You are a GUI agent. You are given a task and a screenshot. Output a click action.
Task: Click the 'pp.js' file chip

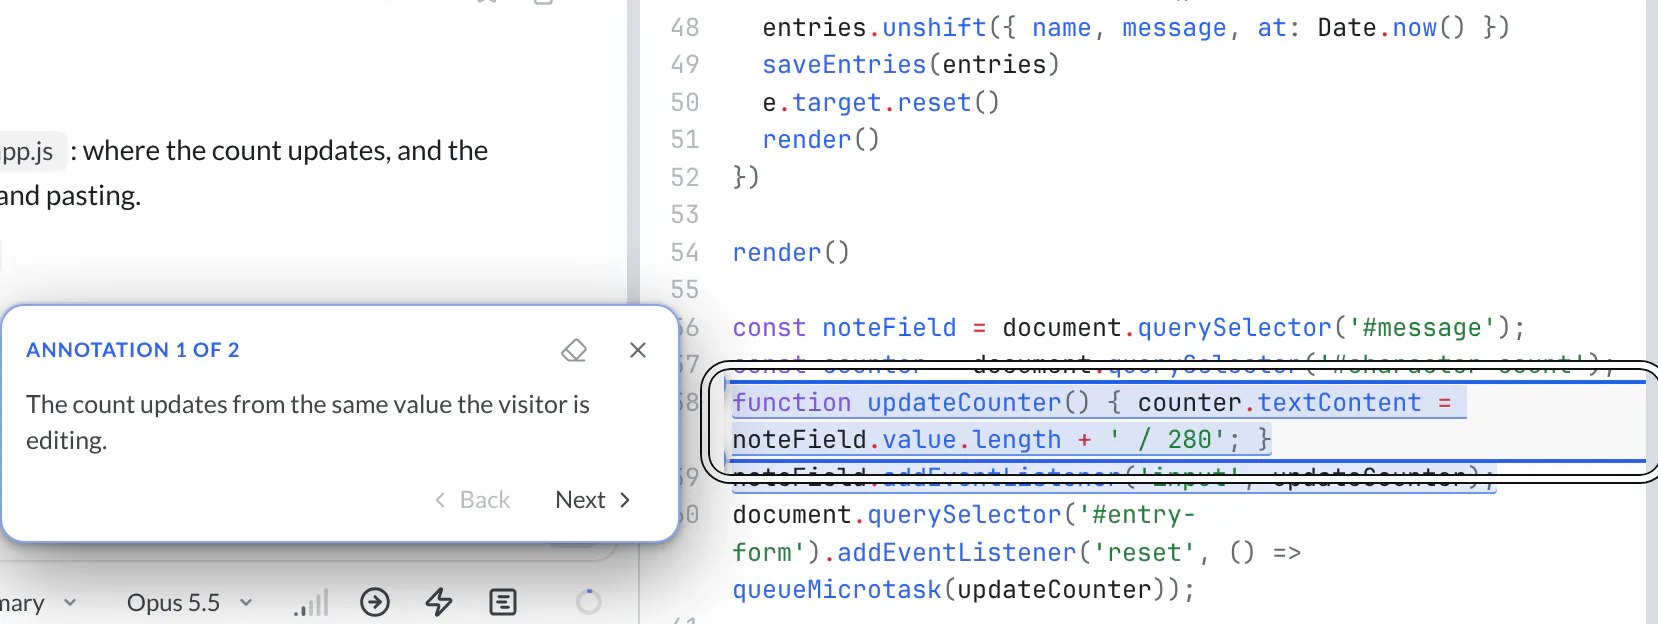coord(31,151)
